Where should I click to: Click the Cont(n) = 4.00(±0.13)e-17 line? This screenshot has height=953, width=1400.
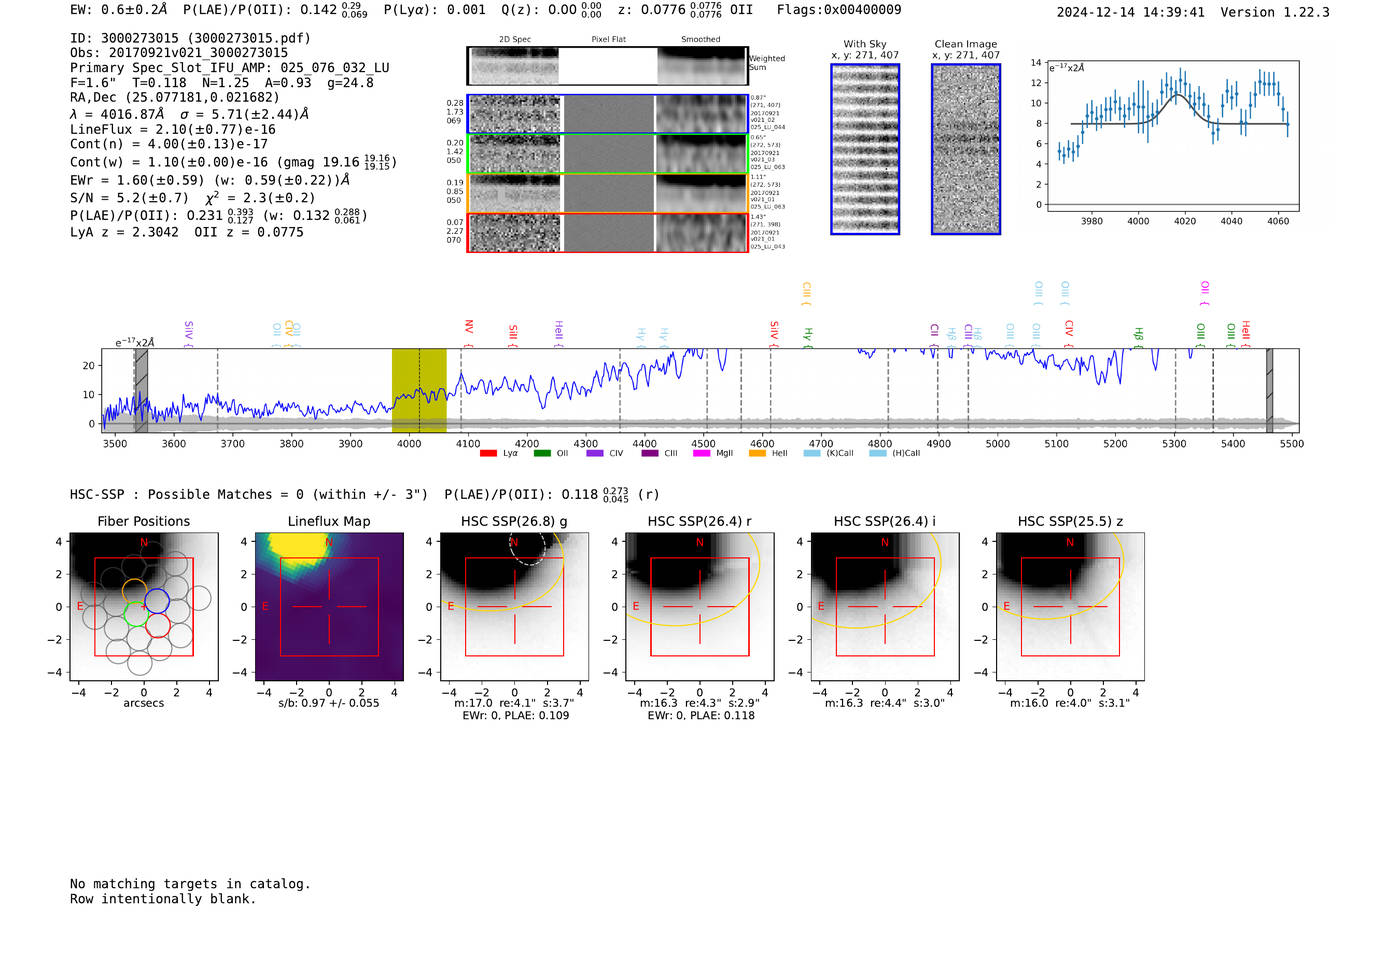coord(169,144)
